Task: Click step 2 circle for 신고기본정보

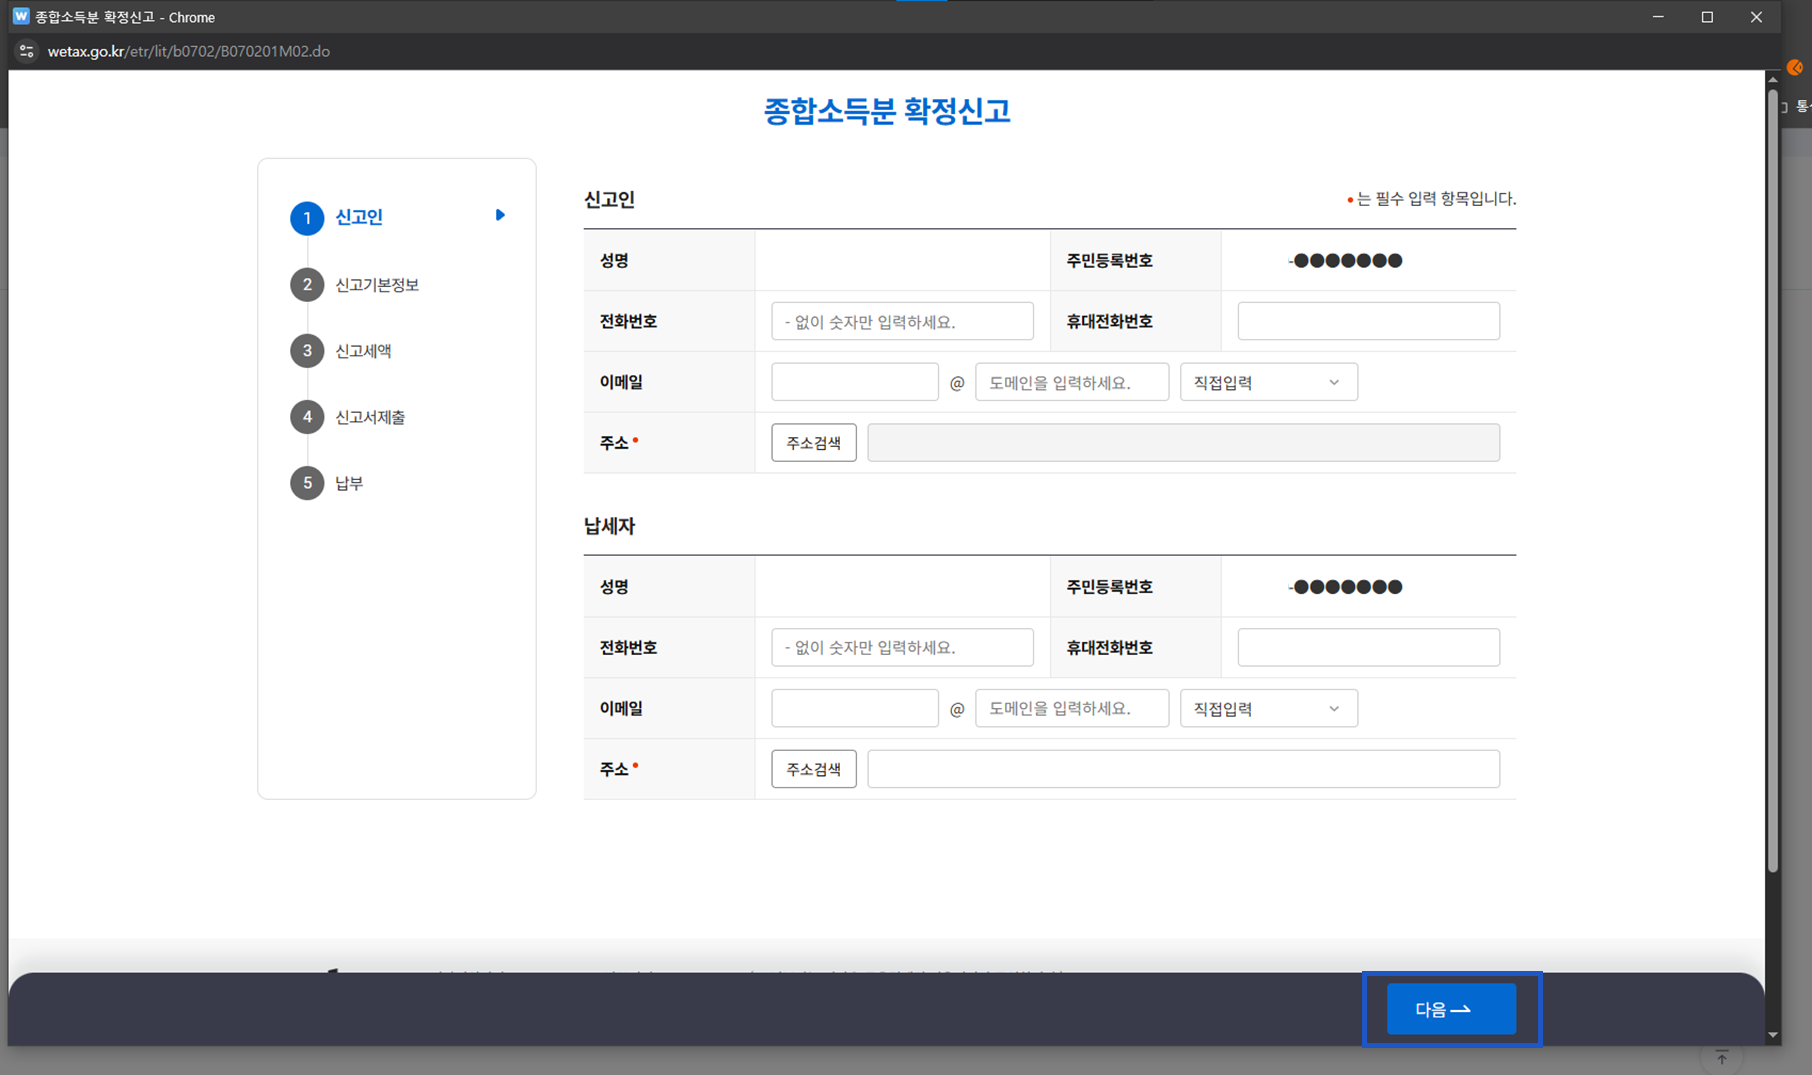Action: click(x=307, y=285)
